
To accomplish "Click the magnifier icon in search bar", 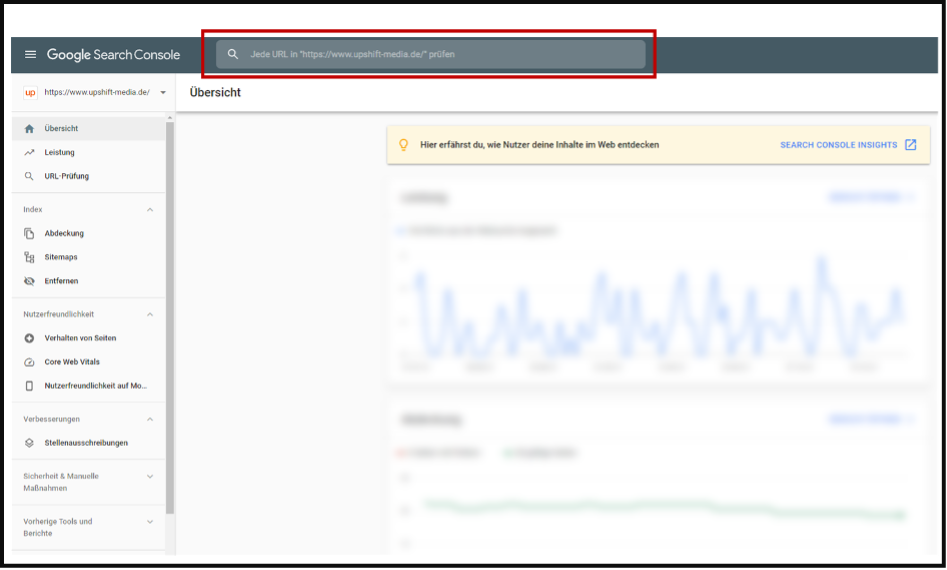I will [233, 55].
